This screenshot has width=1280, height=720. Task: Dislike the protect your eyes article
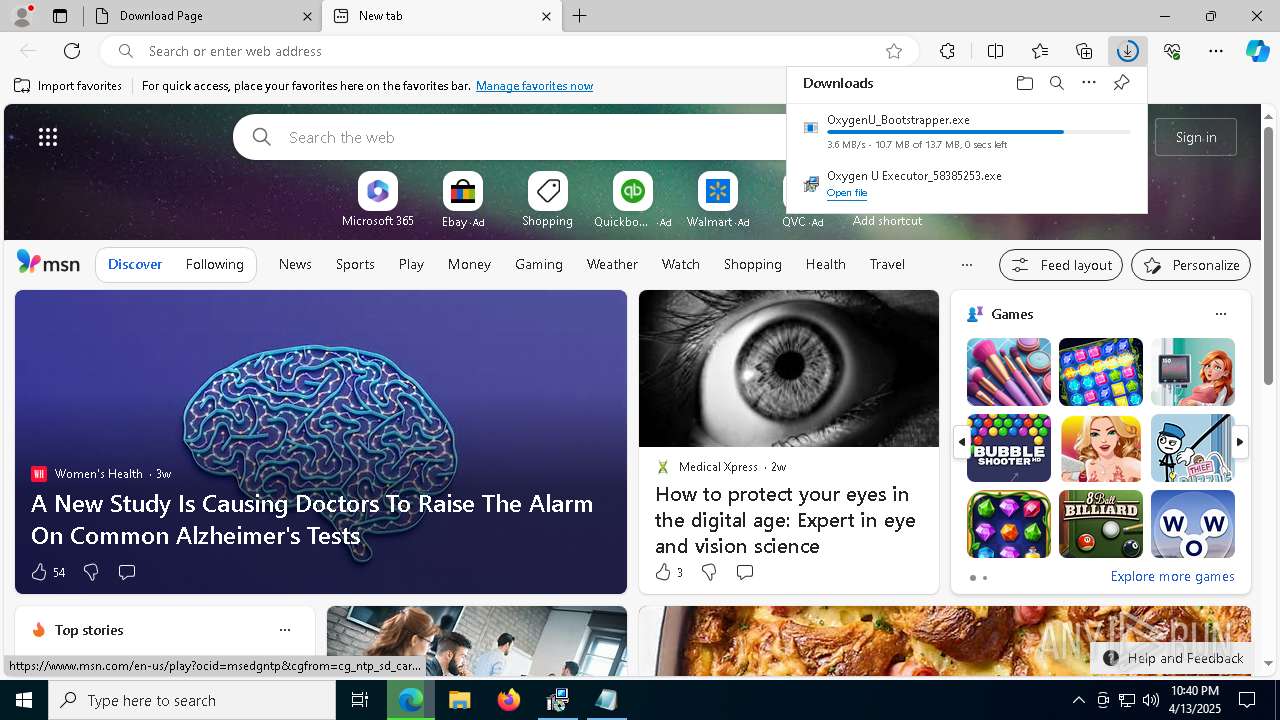click(x=709, y=572)
